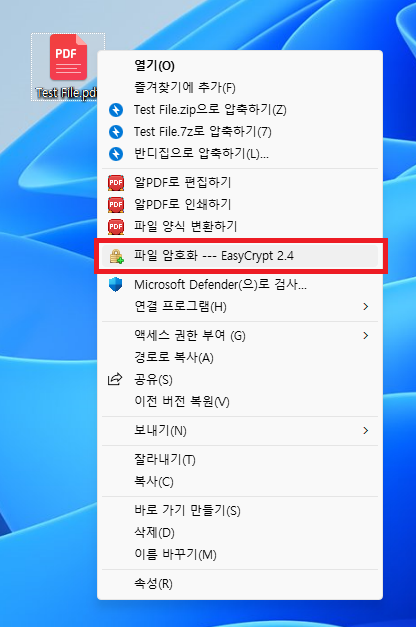Screen dimensions: 416x627
Task: Select 즐겨찾기에 추가(F)
Action: pyautogui.click(x=240, y=88)
